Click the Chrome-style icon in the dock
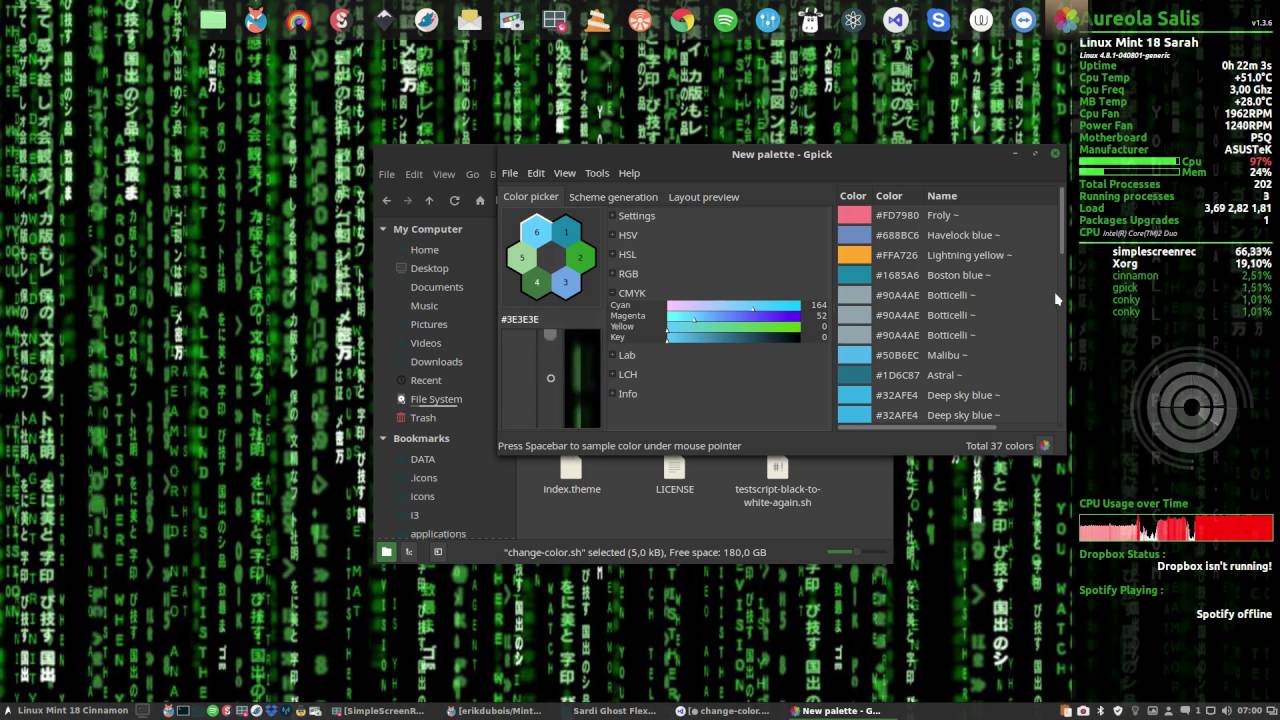 coord(683,20)
